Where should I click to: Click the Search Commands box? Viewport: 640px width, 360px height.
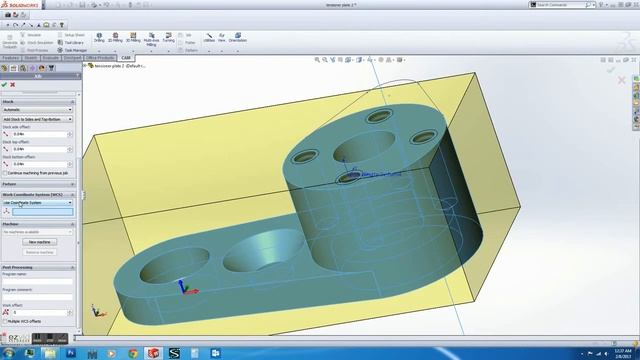tap(562, 5)
